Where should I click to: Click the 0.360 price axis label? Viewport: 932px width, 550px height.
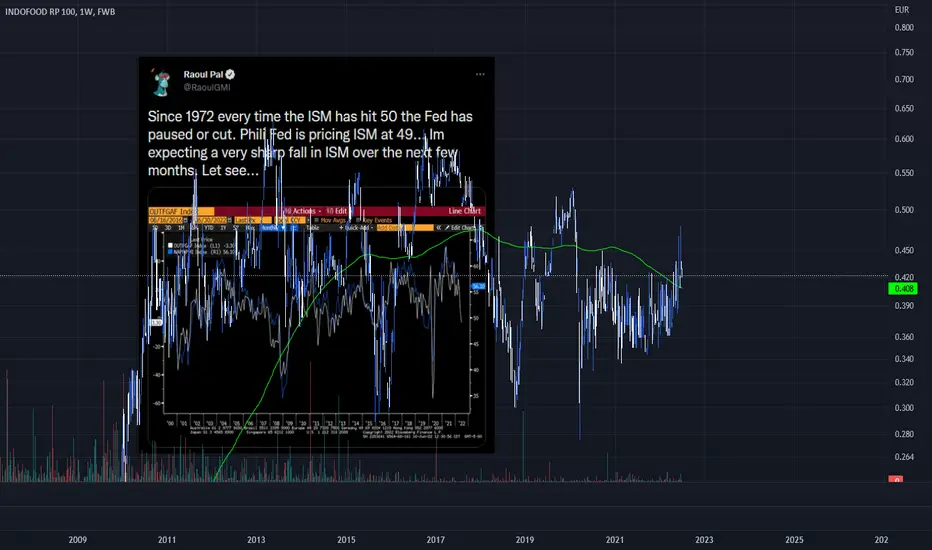(x=904, y=337)
